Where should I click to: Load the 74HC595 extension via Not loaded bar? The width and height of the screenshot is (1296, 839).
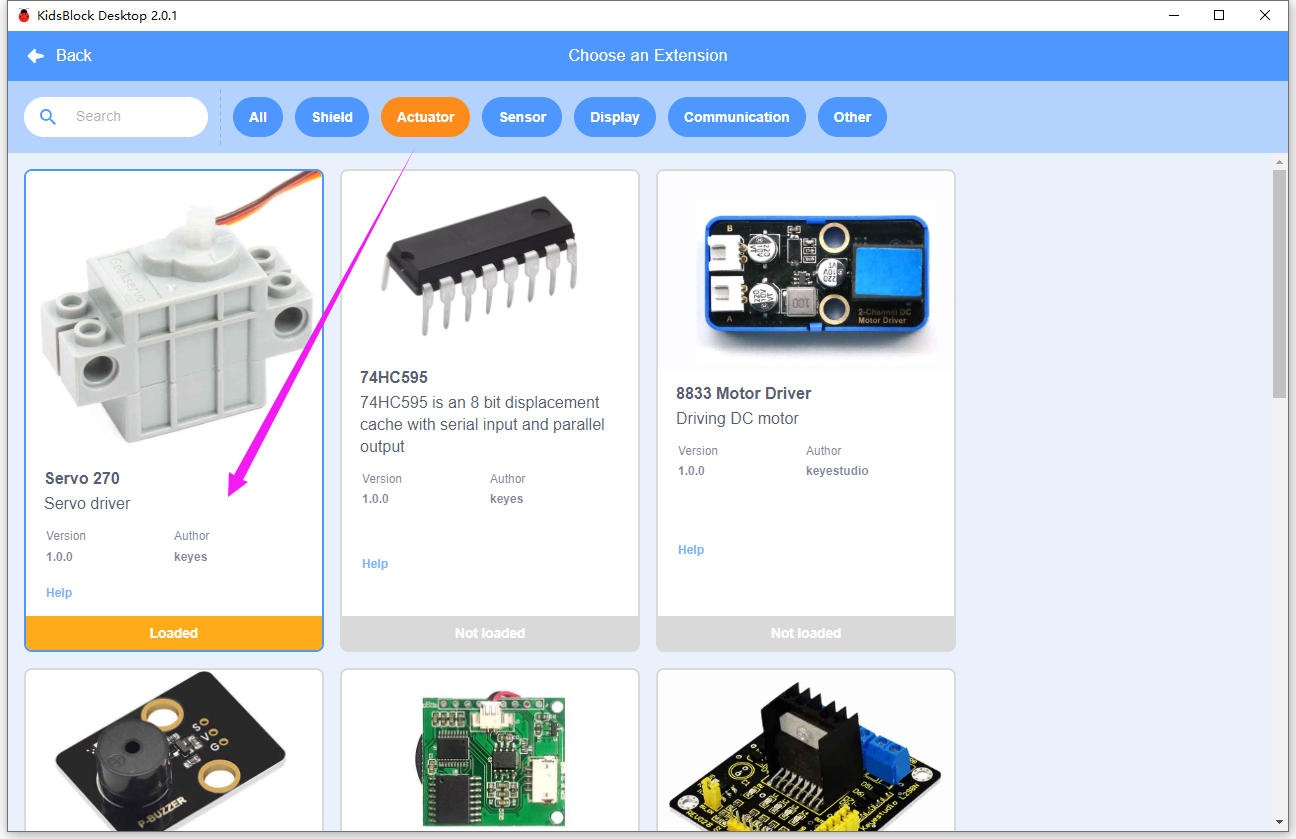point(490,633)
